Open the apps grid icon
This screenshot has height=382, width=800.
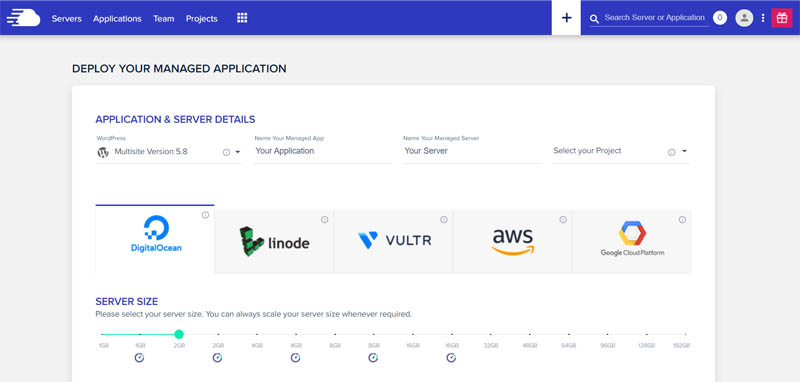click(242, 18)
